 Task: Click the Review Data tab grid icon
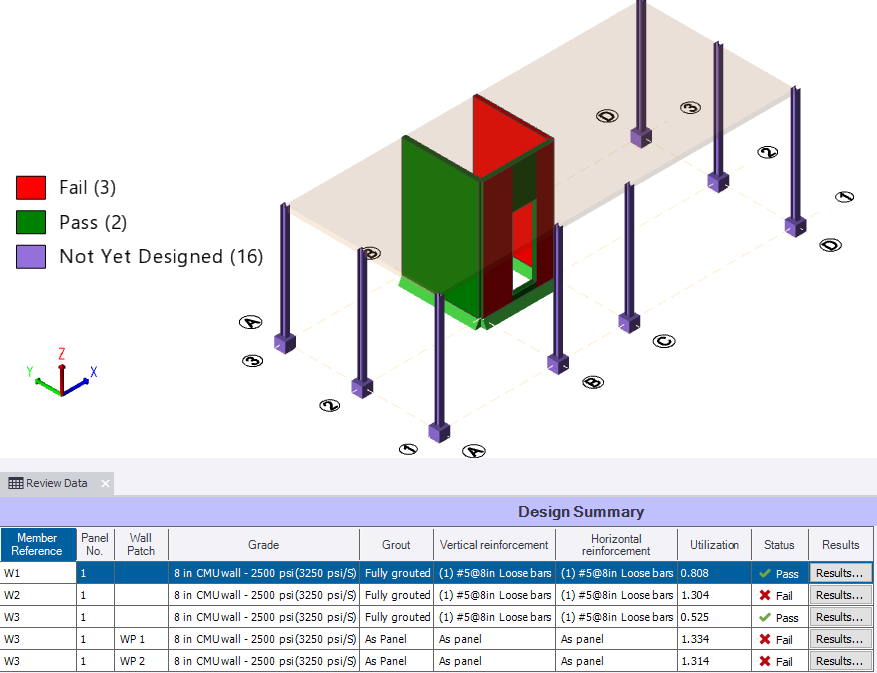pos(15,483)
